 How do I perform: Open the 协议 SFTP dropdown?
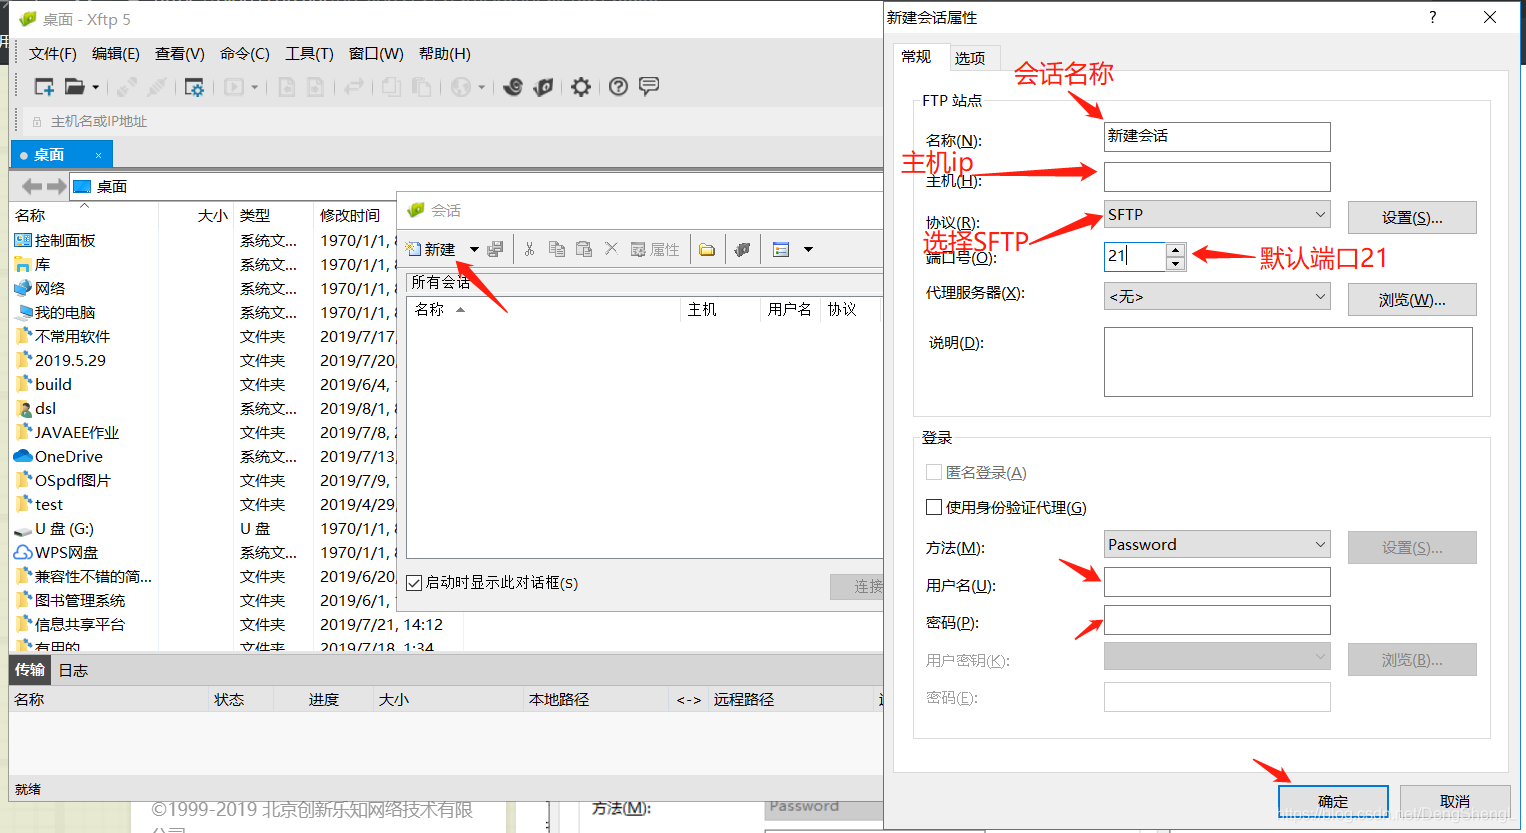(1217, 214)
